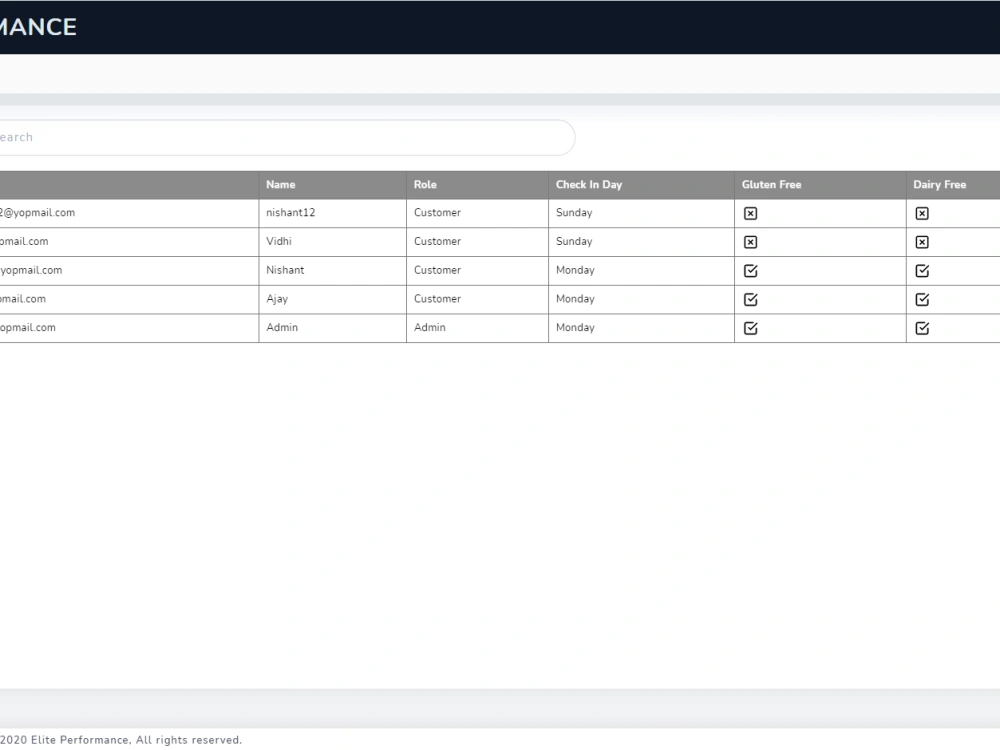Image resolution: width=1000 pixels, height=750 pixels.
Task: Click the Customer role cell for Ajay
Action: pos(477,300)
